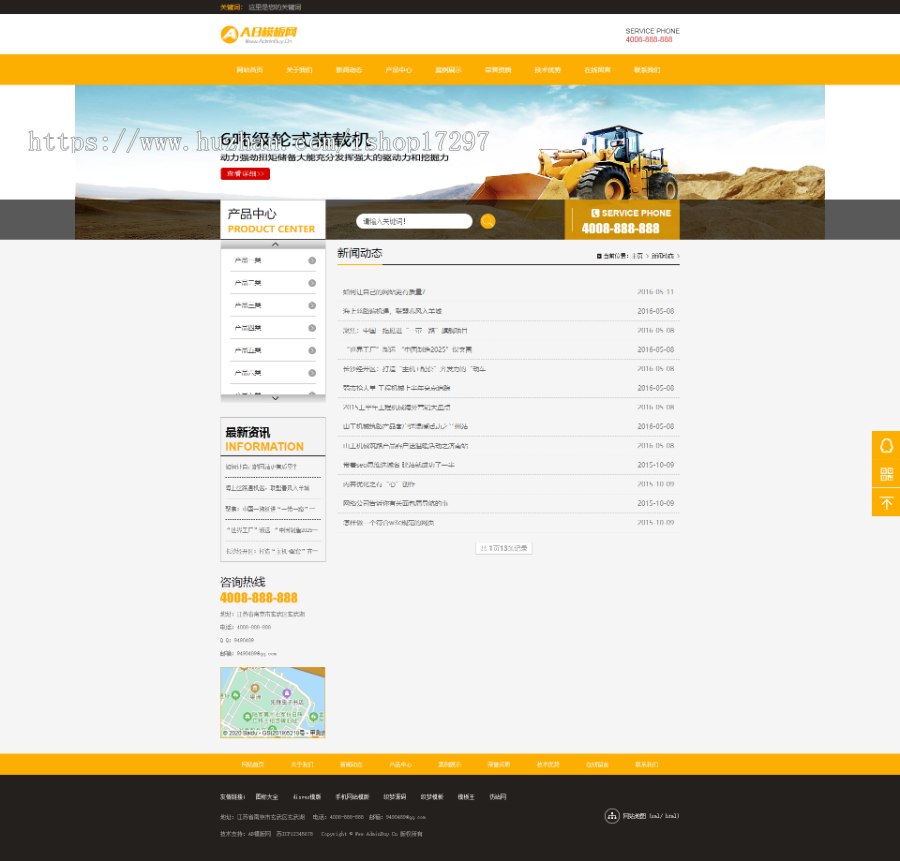Click the back-to-top arrow icon
This screenshot has height=861, width=900.
click(886, 503)
